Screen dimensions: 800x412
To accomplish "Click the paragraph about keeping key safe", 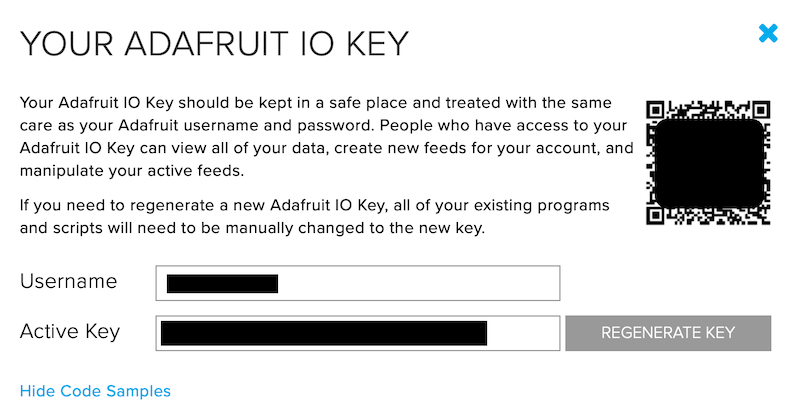I will [x=327, y=137].
